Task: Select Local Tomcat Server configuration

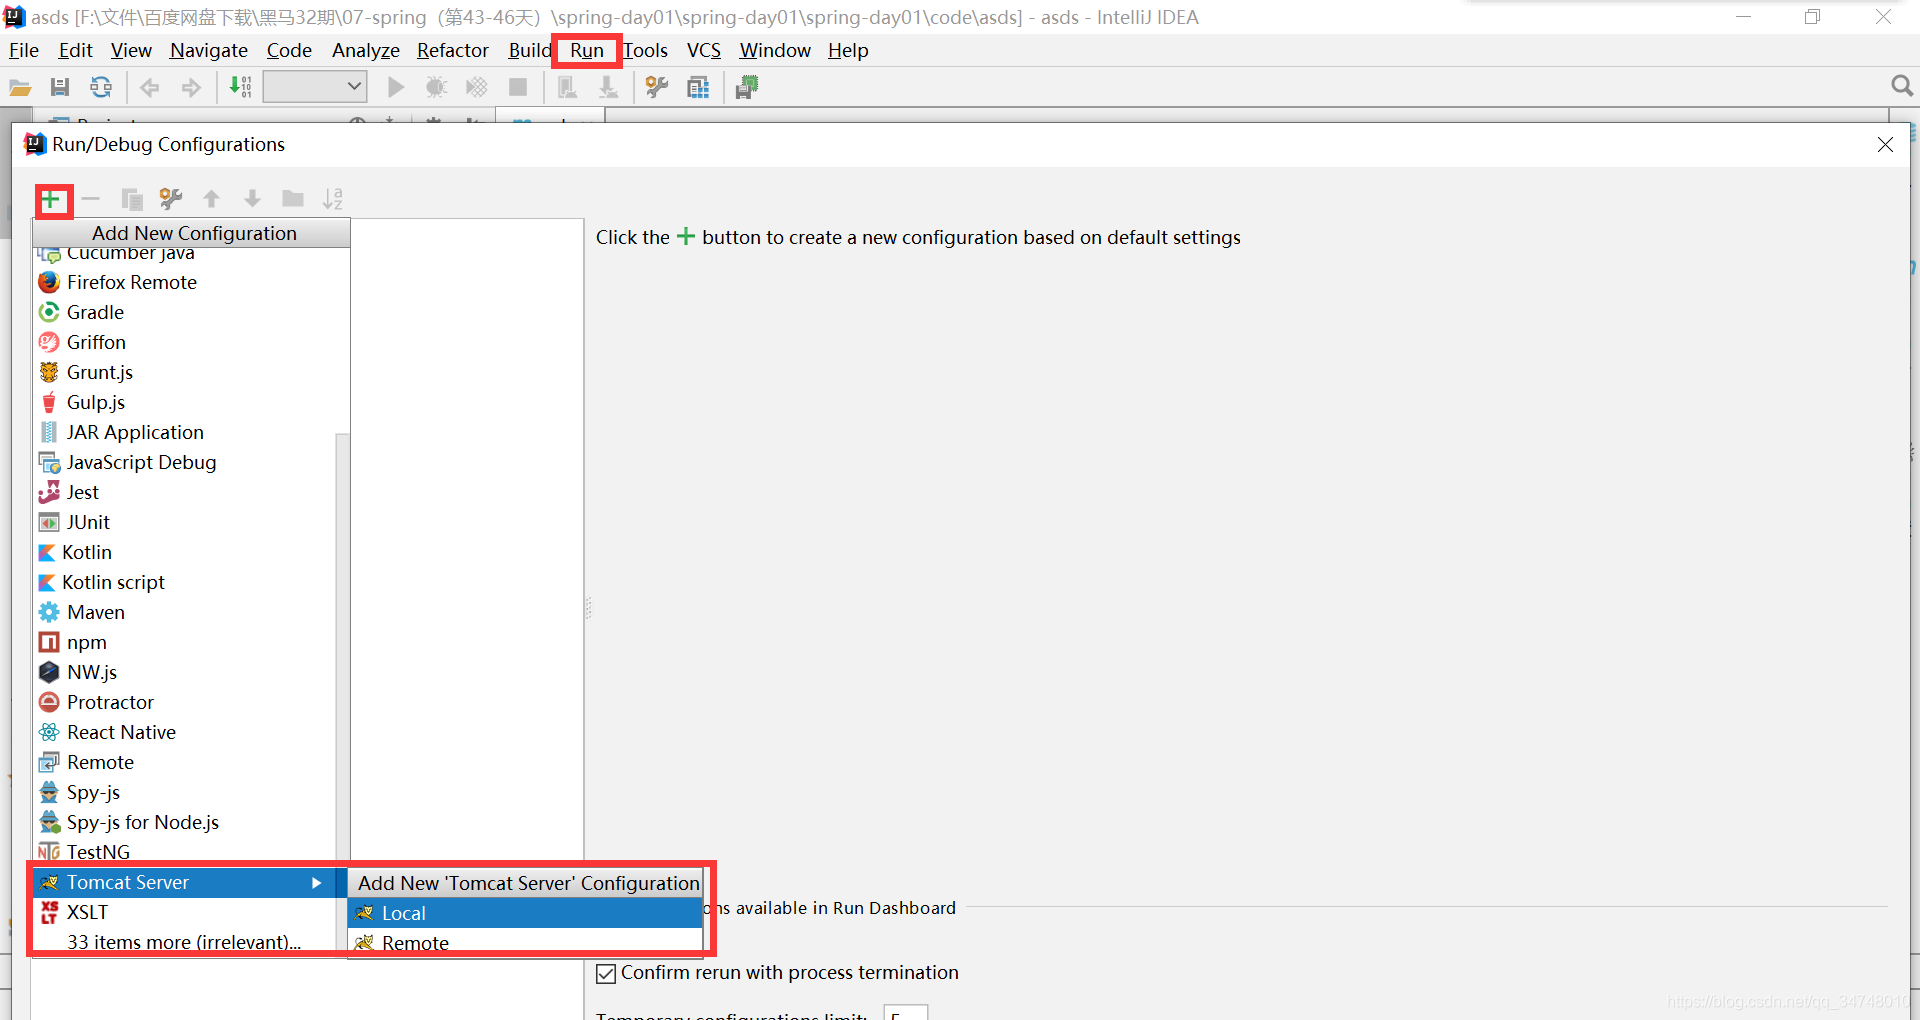Action: 525,913
